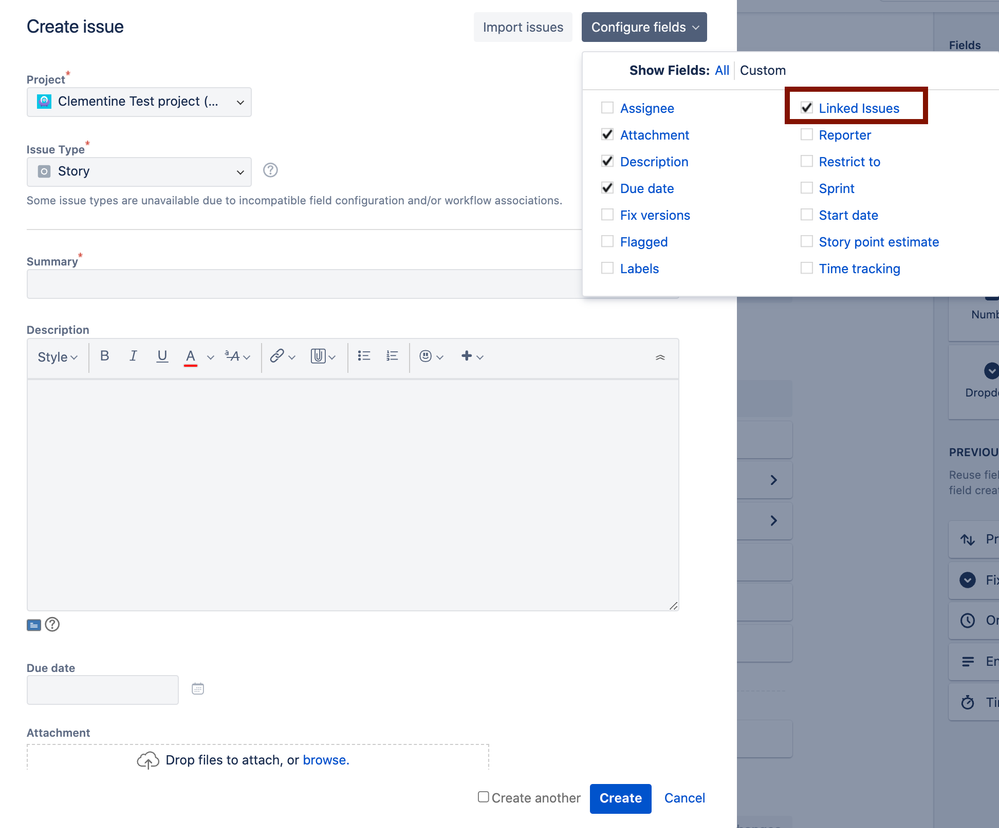Toggle the Create another checkbox

tap(484, 797)
